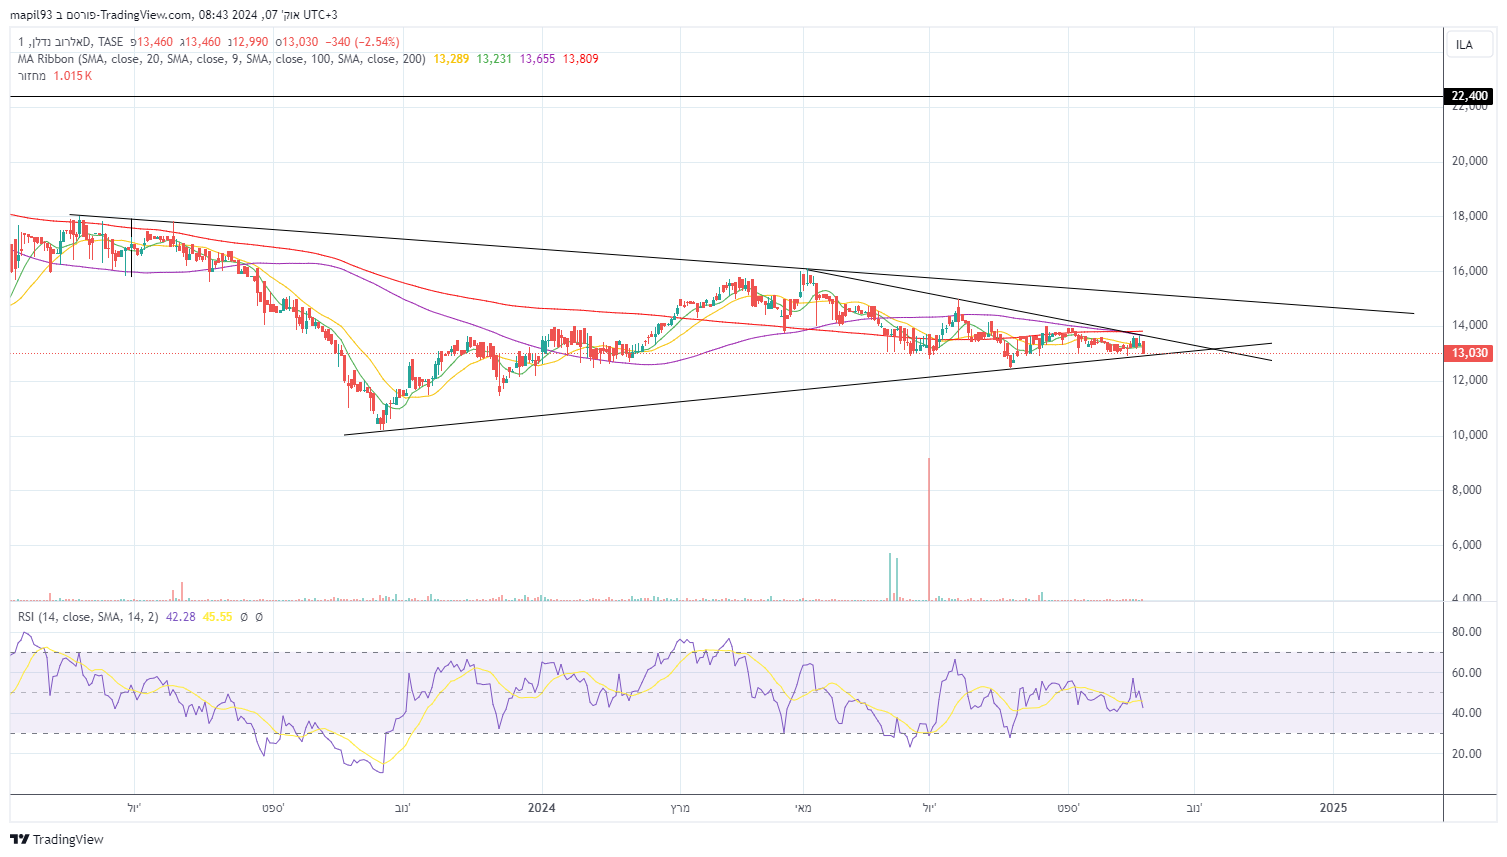This screenshot has height=857, width=1507.
Task: Click the 18,000 price axis label
Action: [x=1470, y=216]
